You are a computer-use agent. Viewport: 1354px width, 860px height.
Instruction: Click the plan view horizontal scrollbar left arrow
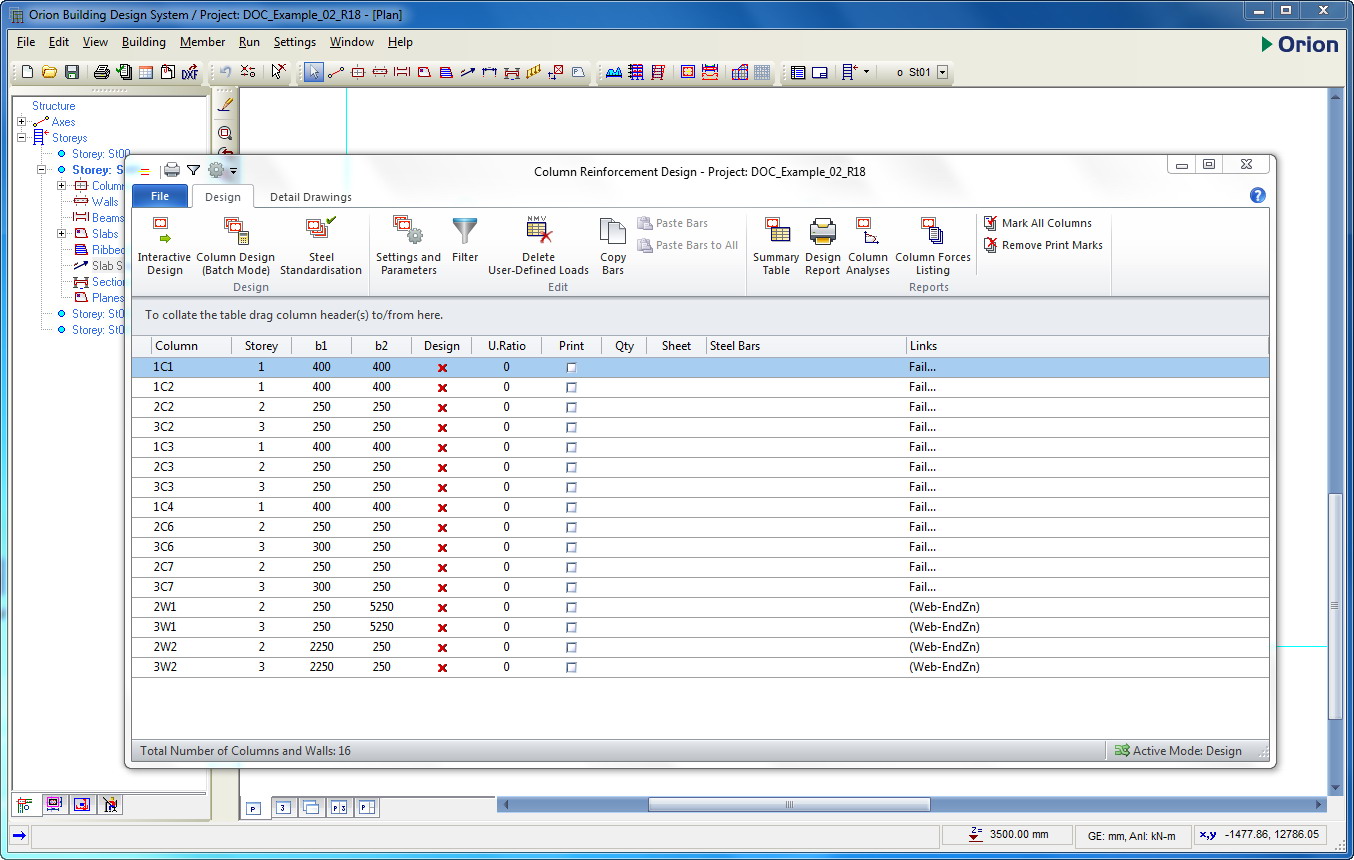(x=504, y=804)
